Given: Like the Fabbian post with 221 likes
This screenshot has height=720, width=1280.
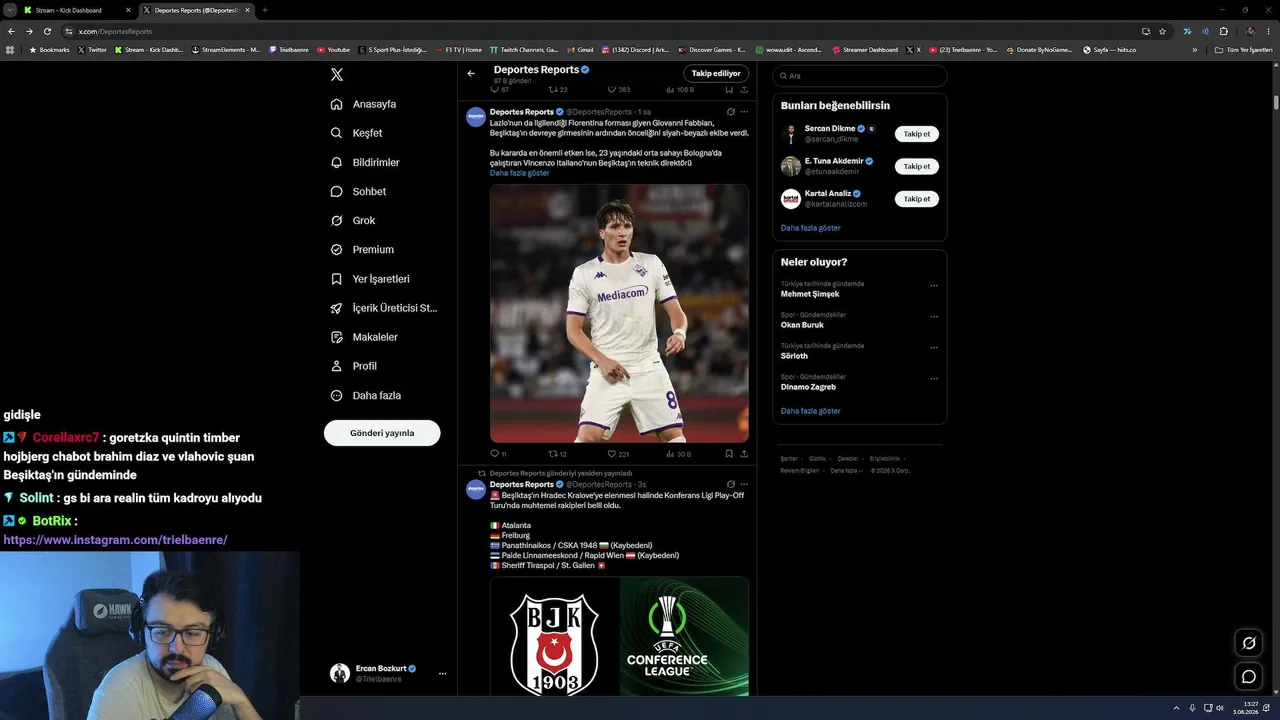Looking at the screenshot, I should (619, 454).
